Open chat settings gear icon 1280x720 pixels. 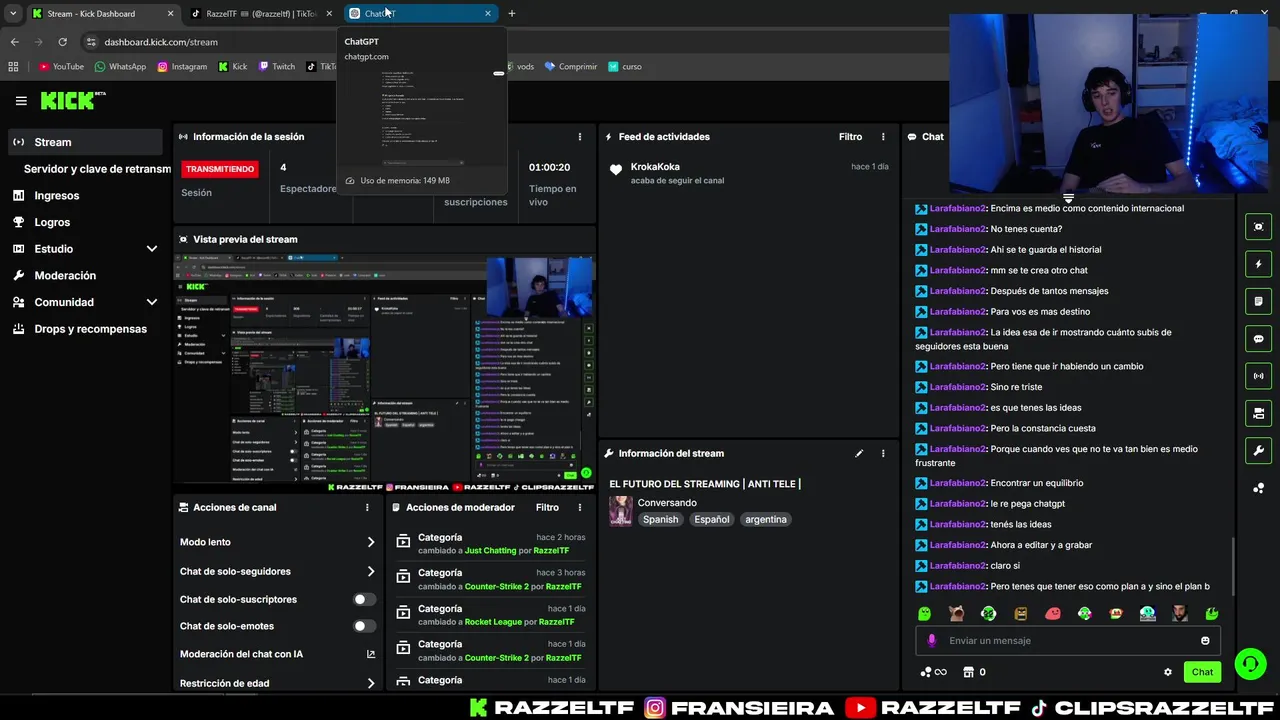tap(1167, 672)
